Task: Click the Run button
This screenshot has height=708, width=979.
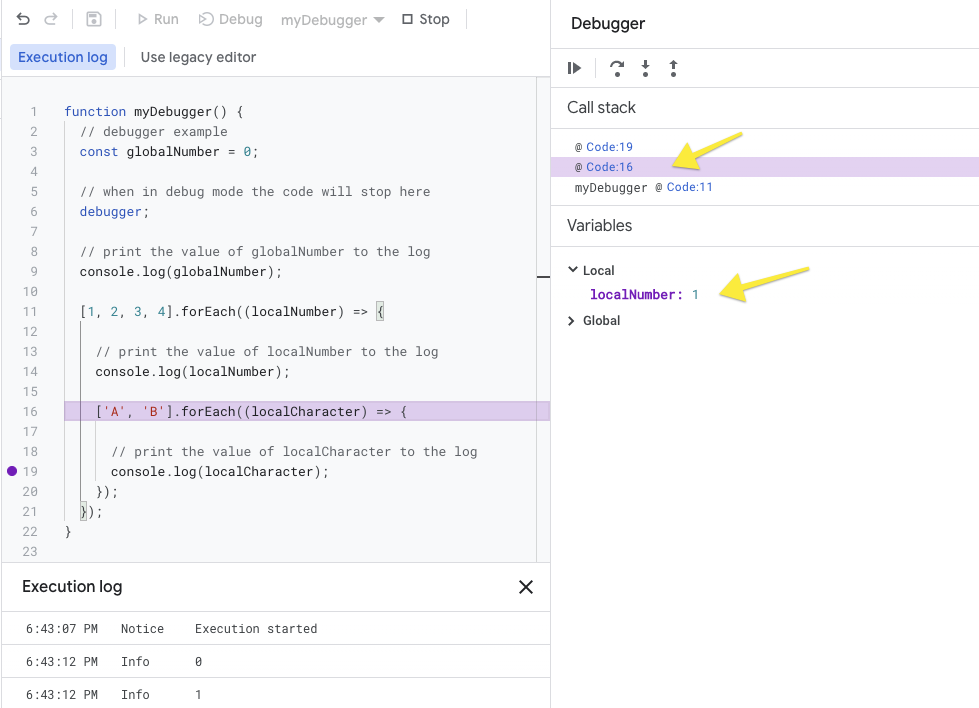Action: (158, 19)
